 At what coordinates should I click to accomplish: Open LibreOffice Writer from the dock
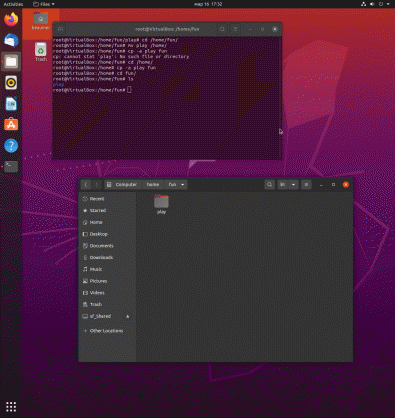tap(11, 104)
